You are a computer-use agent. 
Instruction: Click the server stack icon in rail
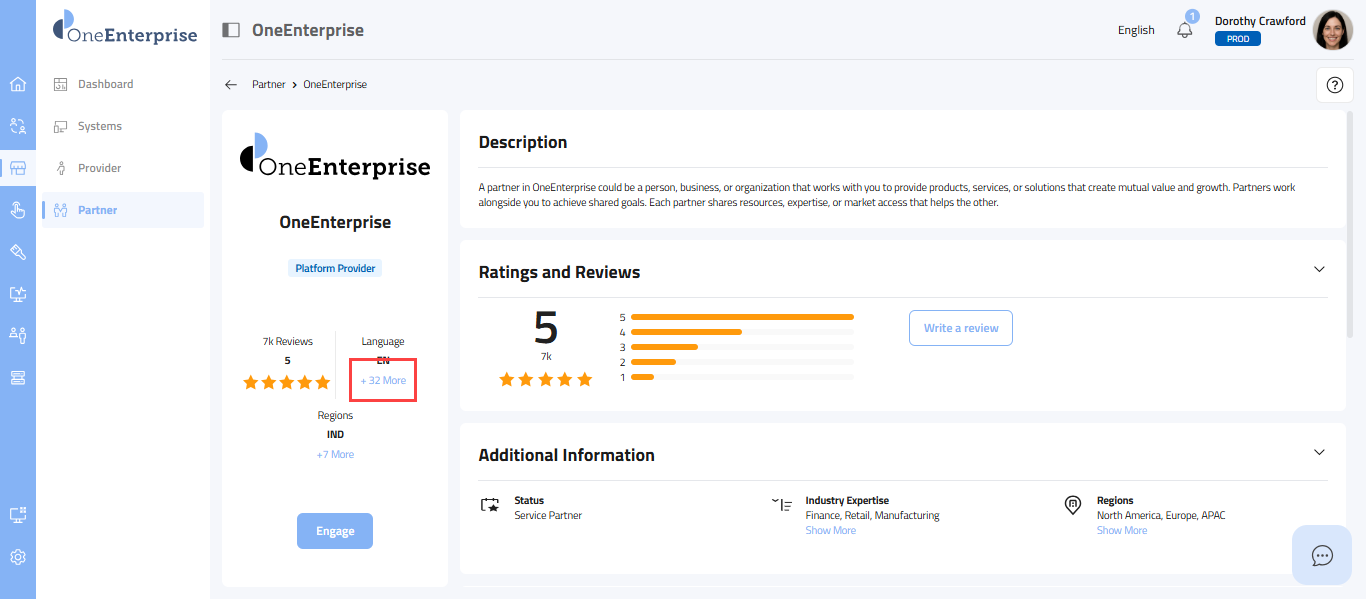[17, 377]
